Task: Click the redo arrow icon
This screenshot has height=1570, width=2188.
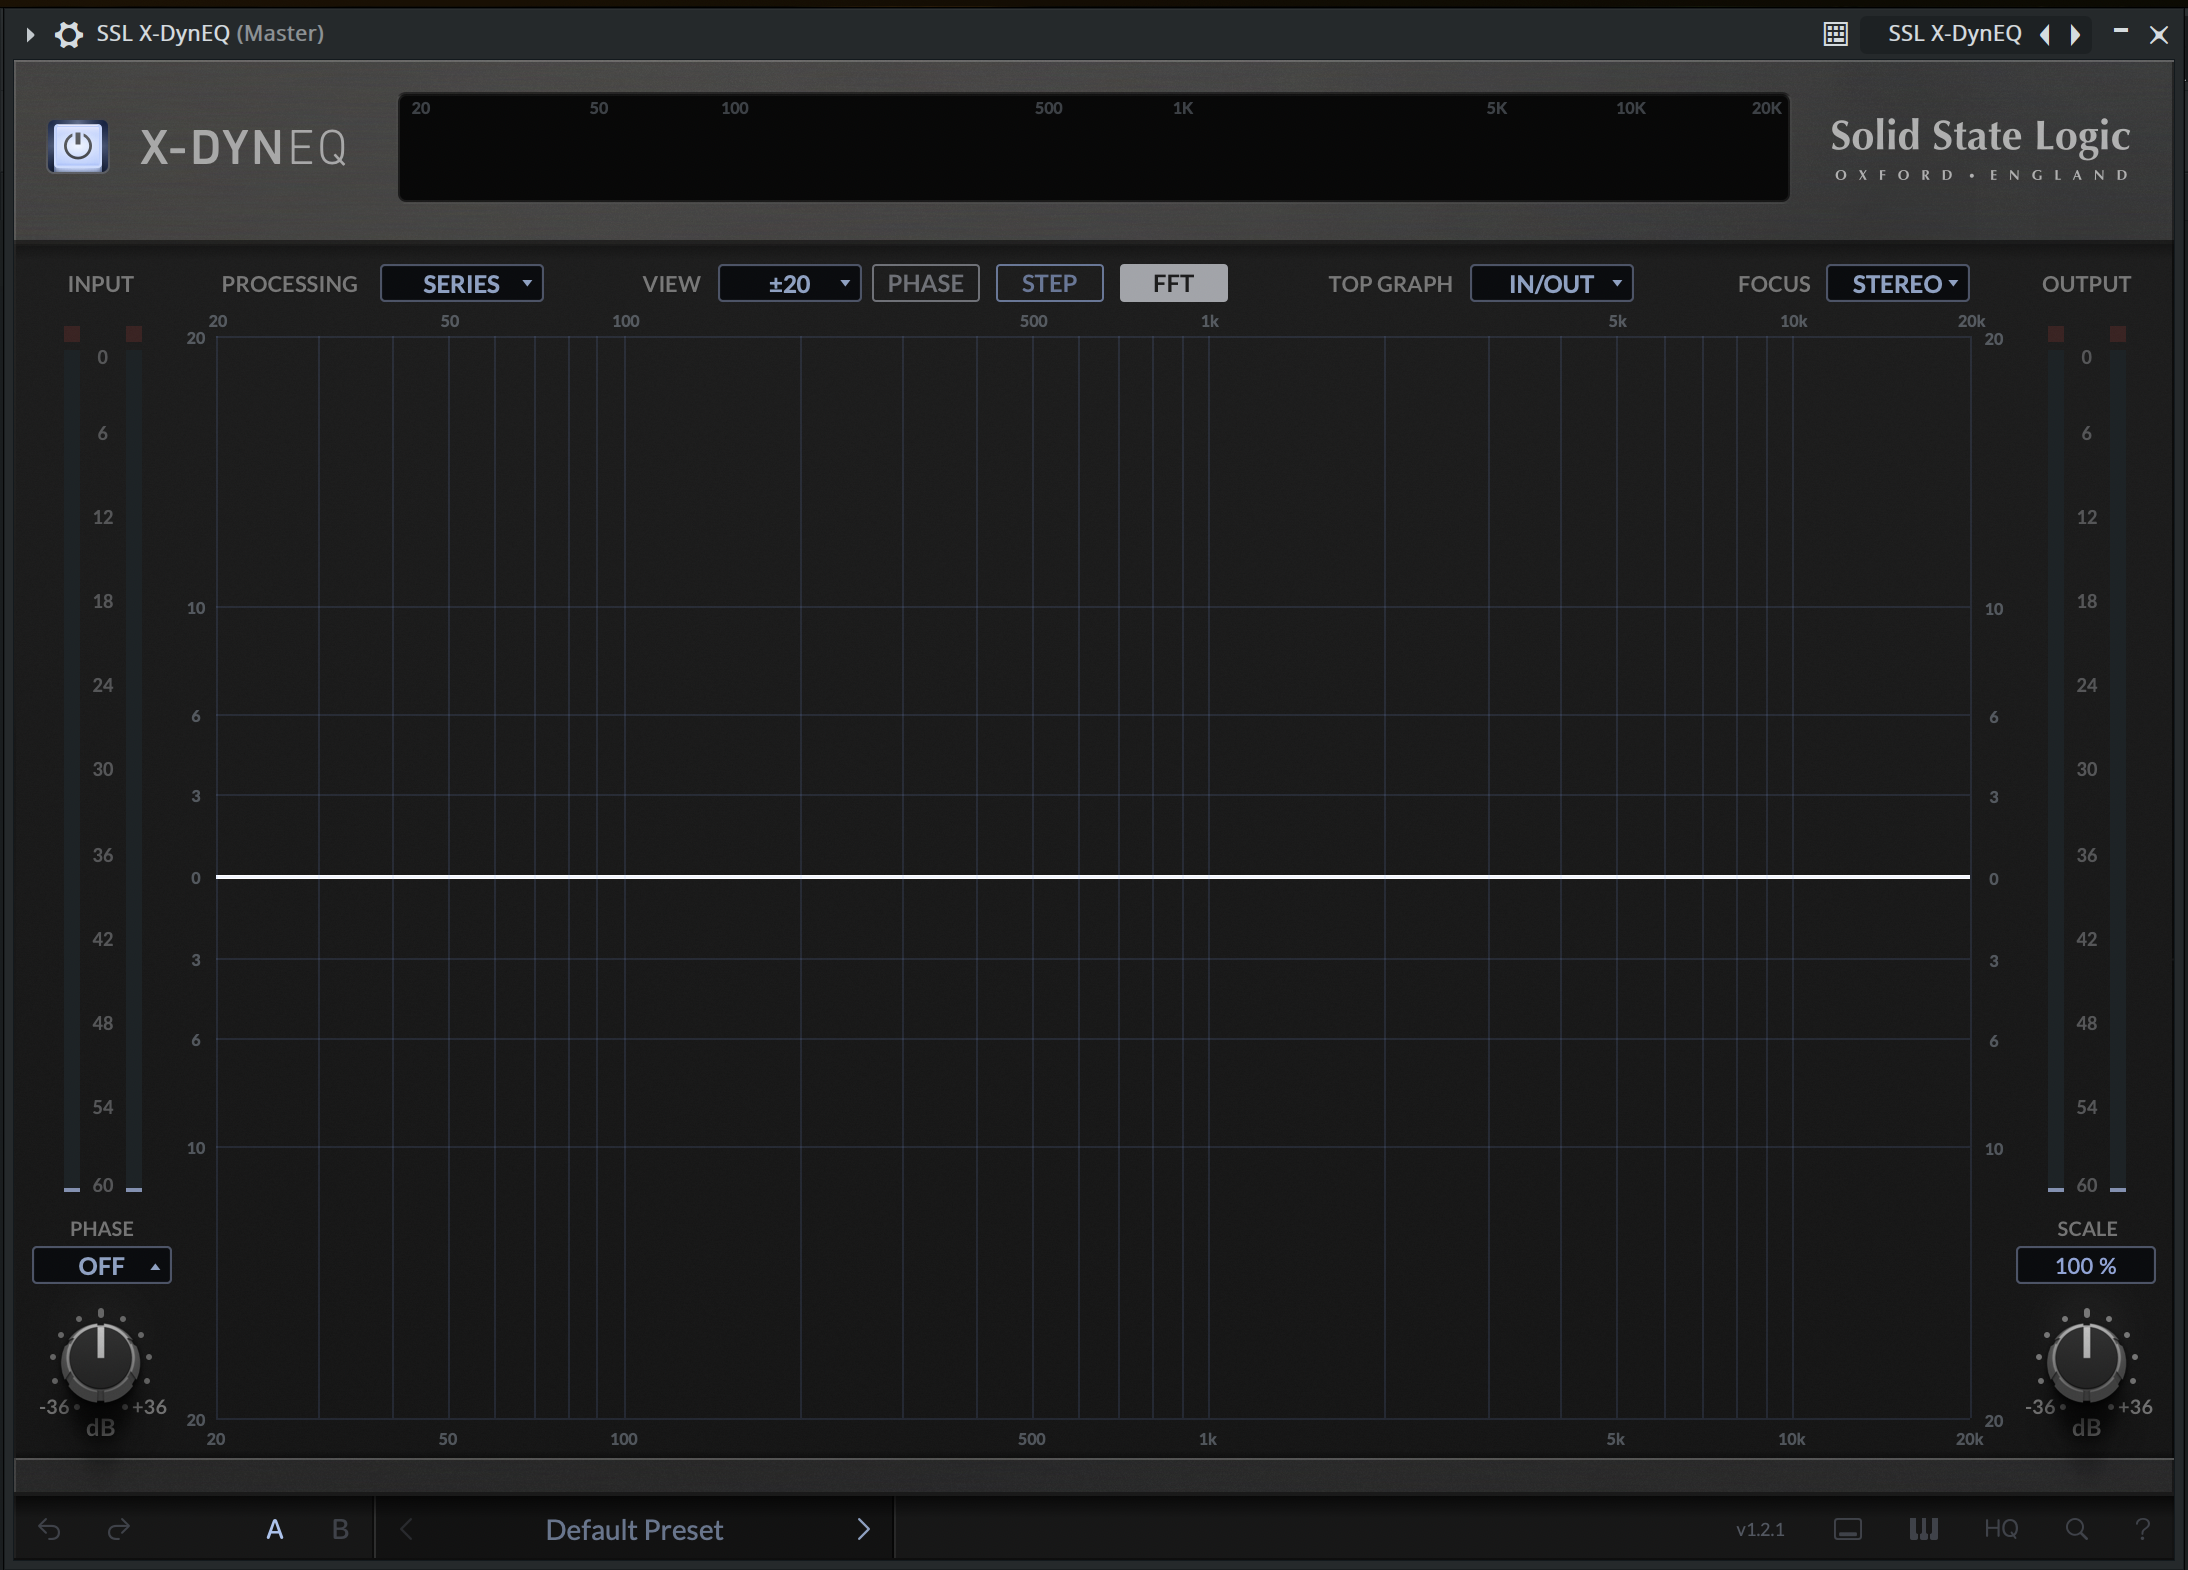Action: tap(117, 1529)
